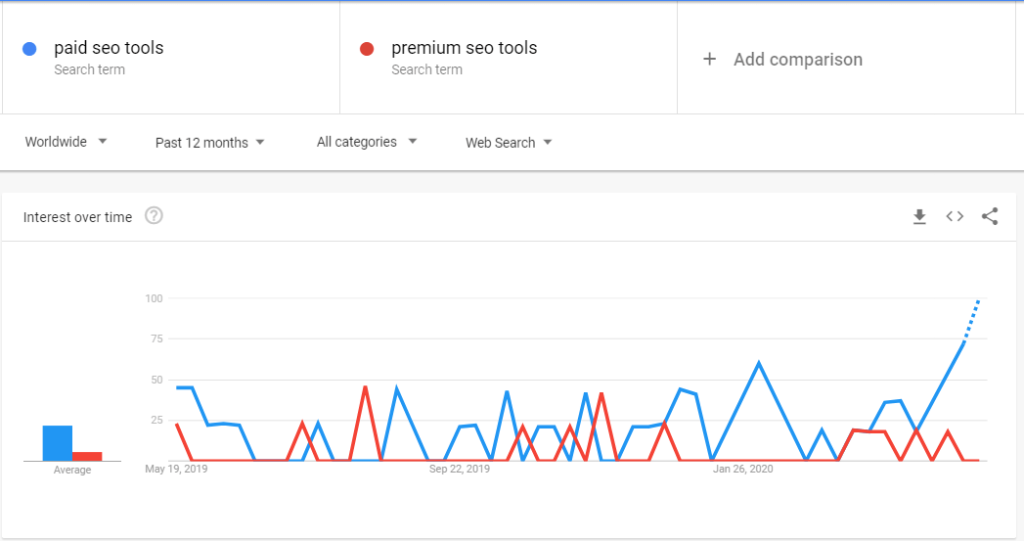
Task: Click the Jan 26, 2020 axis label
Action: tap(743, 468)
